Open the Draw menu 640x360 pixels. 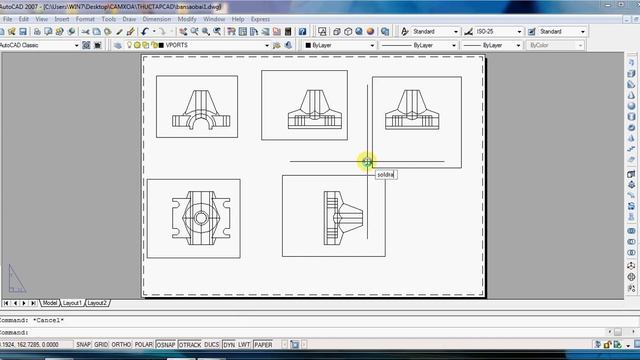click(129, 19)
